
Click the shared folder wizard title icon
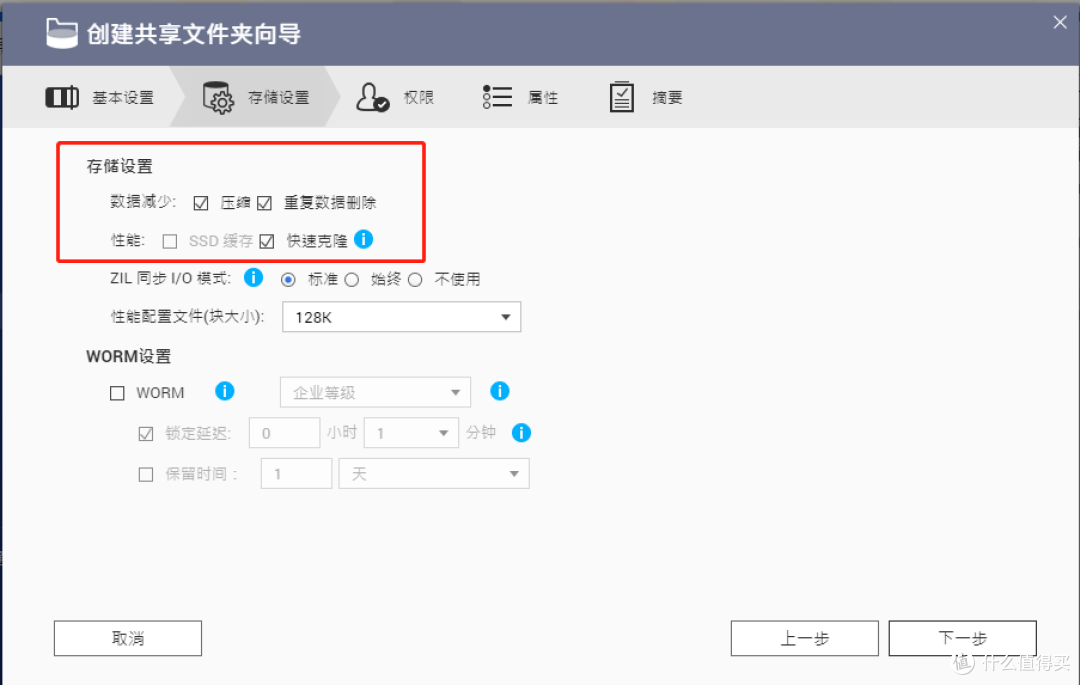coord(62,33)
